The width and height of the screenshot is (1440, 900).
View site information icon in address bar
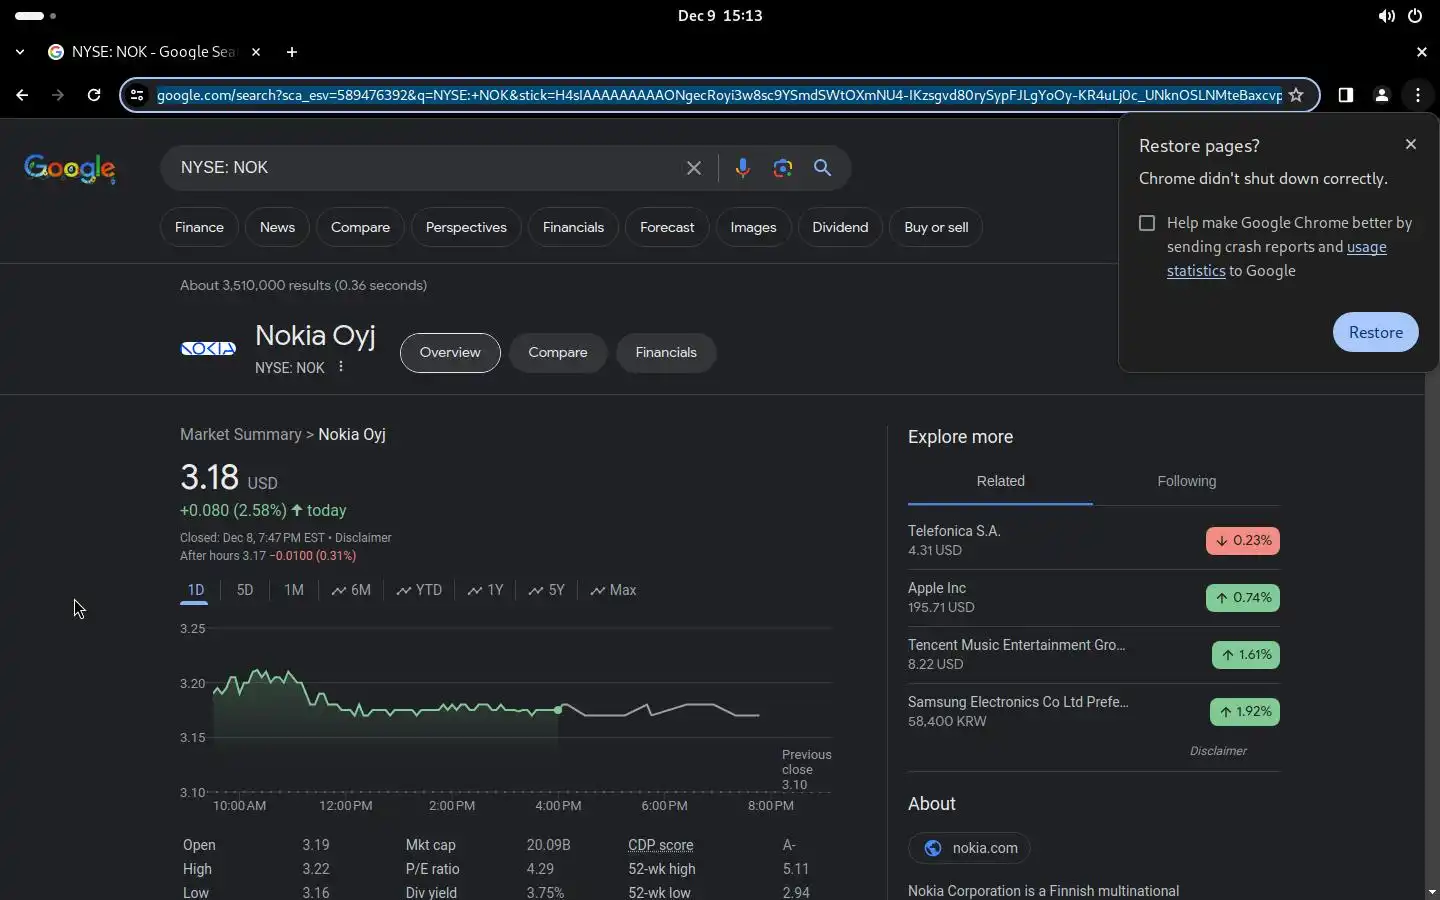[x=138, y=95]
